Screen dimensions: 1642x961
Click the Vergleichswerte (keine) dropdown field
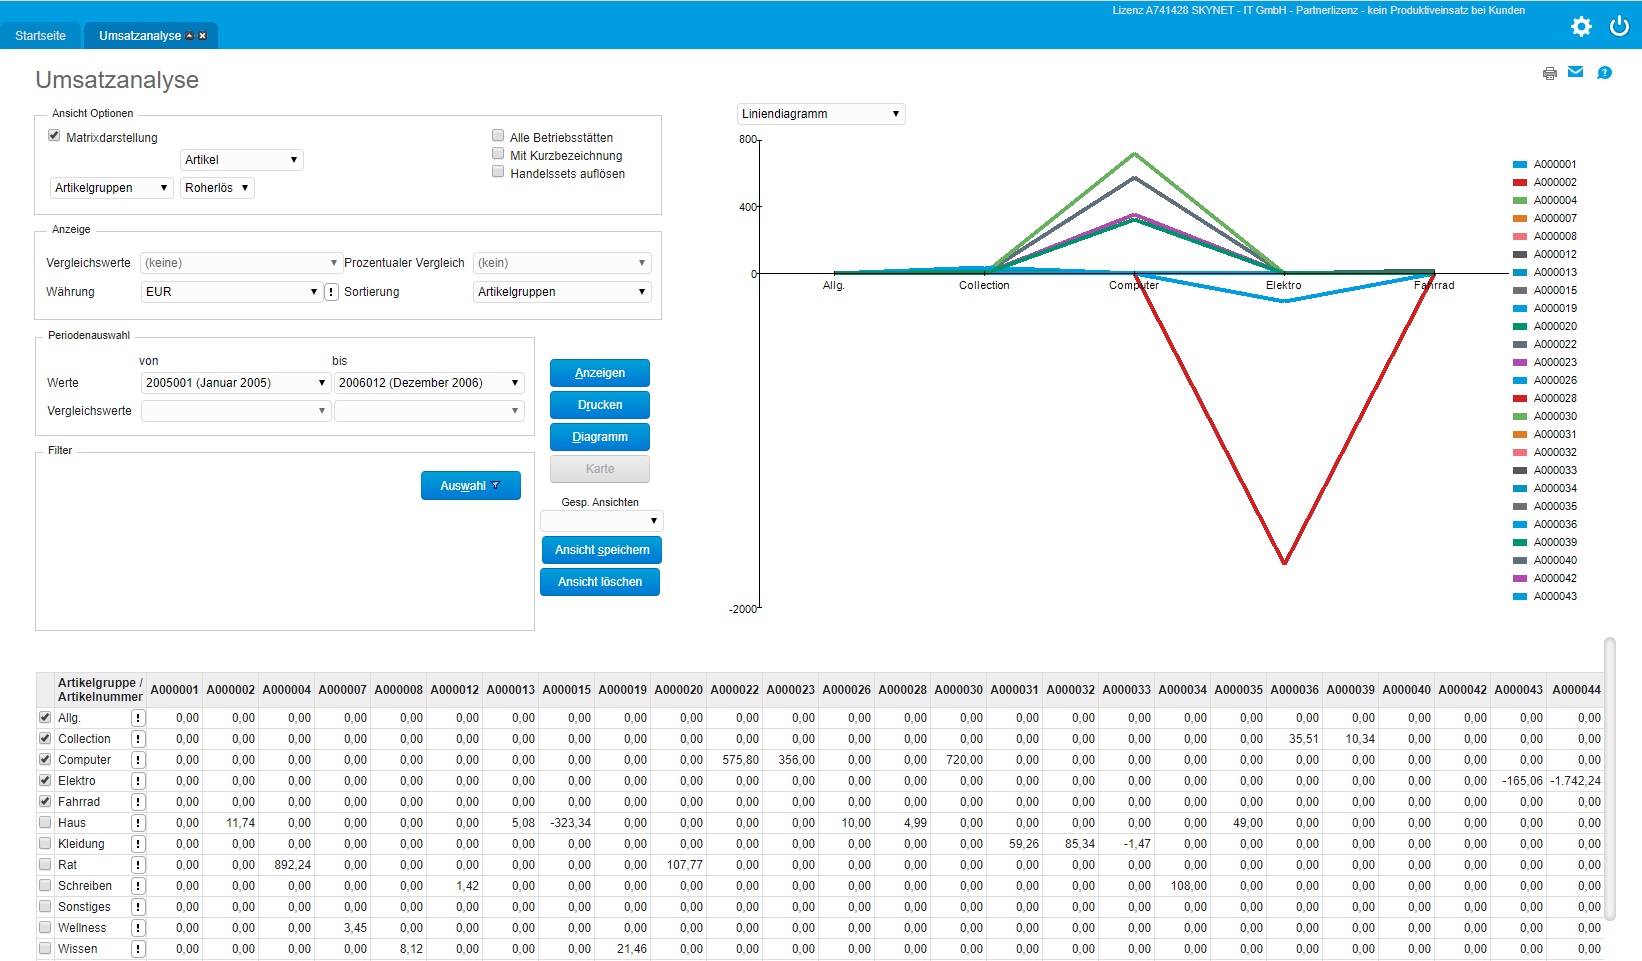240,263
